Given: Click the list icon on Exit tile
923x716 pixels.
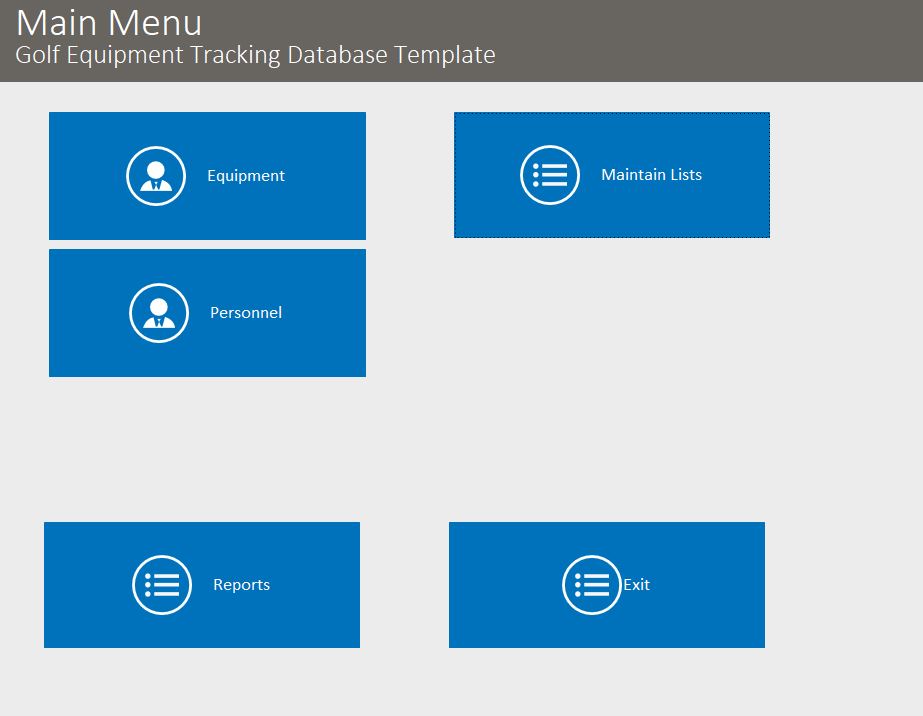Looking at the screenshot, I should coord(592,585).
